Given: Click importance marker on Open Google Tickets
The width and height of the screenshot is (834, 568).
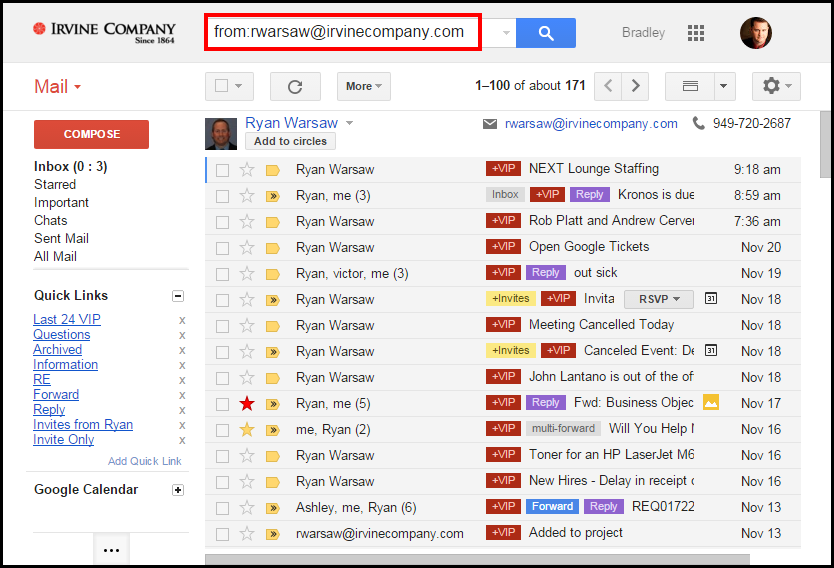Looking at the screenshot, I should pyautogui.click(x=273, y=248).
